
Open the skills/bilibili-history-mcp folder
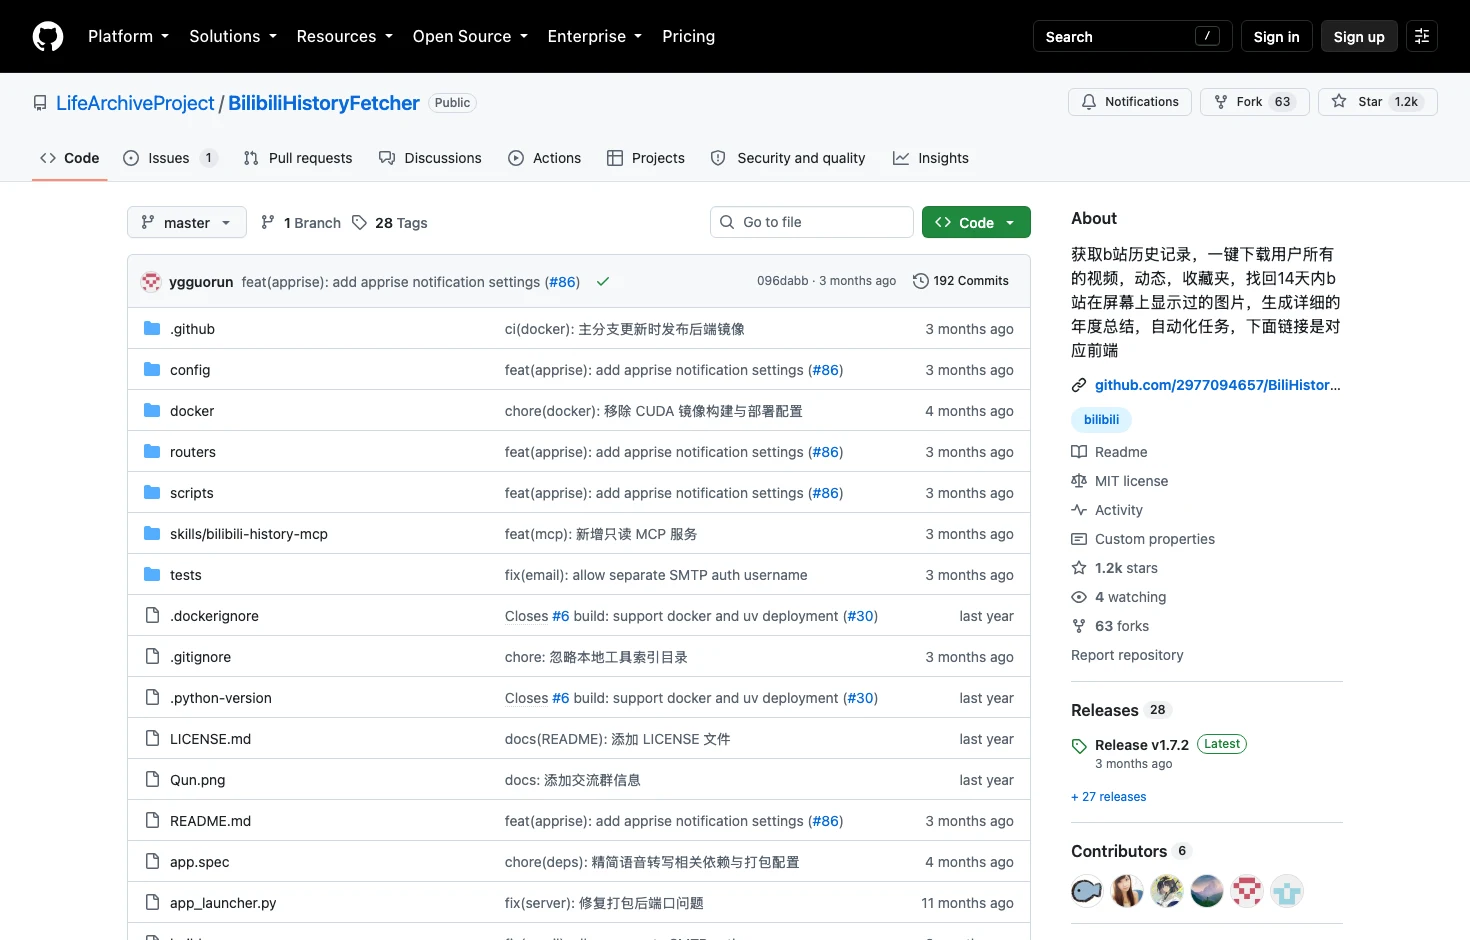point(249,533)
